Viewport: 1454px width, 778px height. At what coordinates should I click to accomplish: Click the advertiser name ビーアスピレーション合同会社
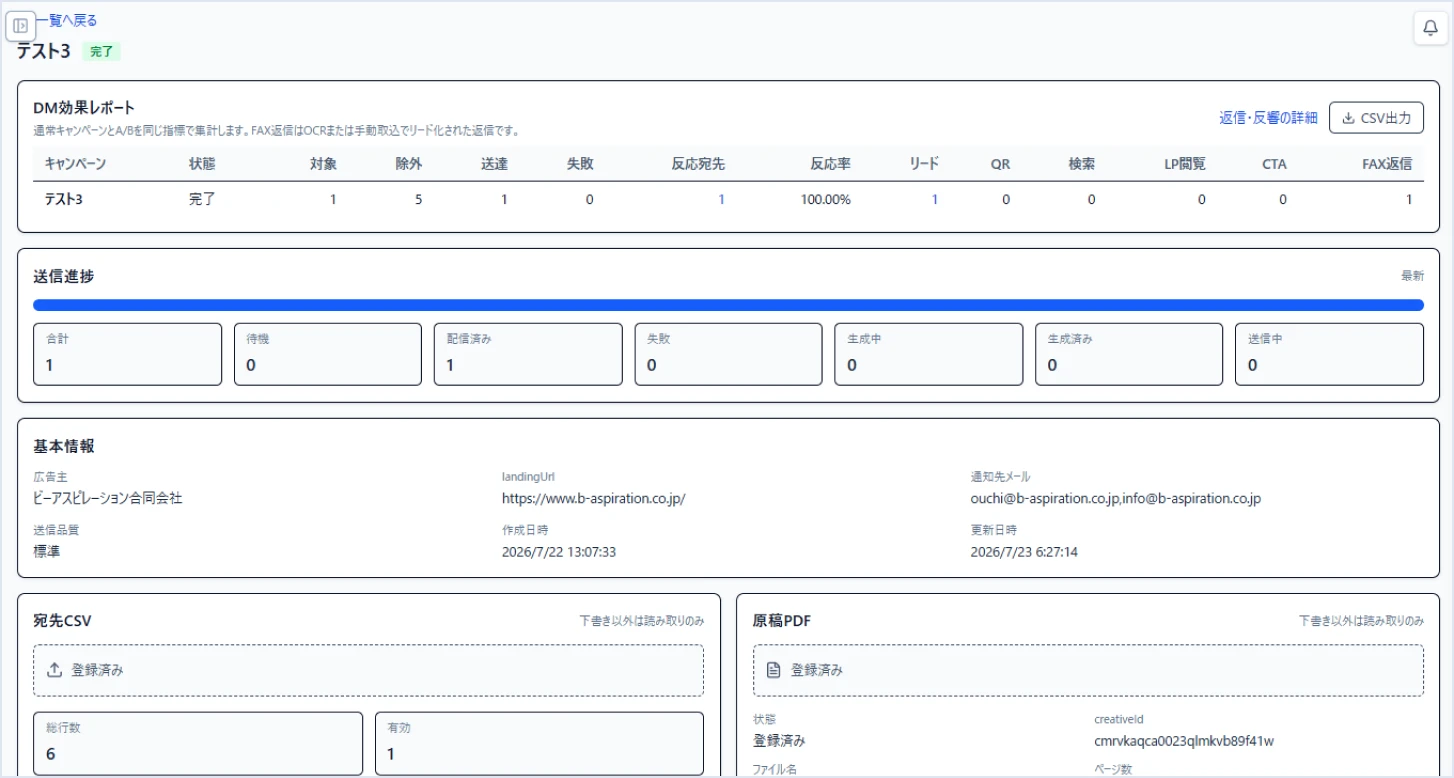point(108,498)
